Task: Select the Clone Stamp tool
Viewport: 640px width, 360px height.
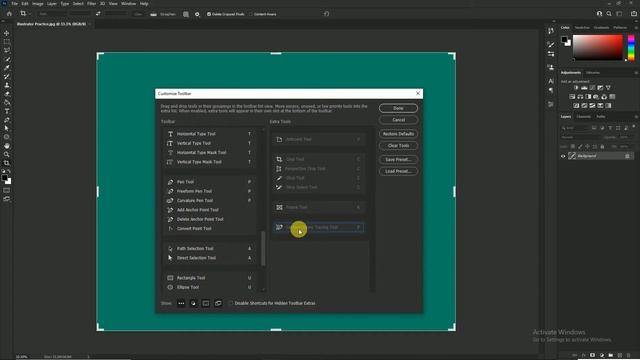Action: click(x=7, y=85)
